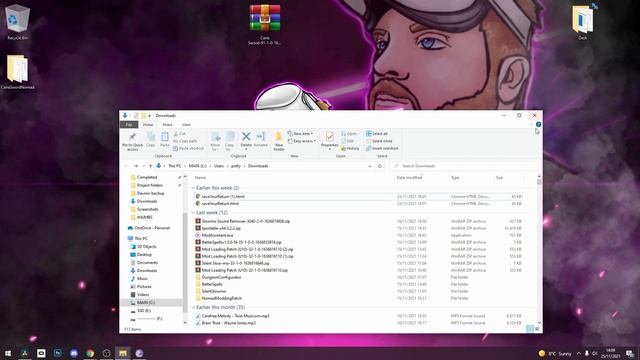Click Cut in the Clipboard group
Screen dimensions: 640x360
[x=180, y=133]
